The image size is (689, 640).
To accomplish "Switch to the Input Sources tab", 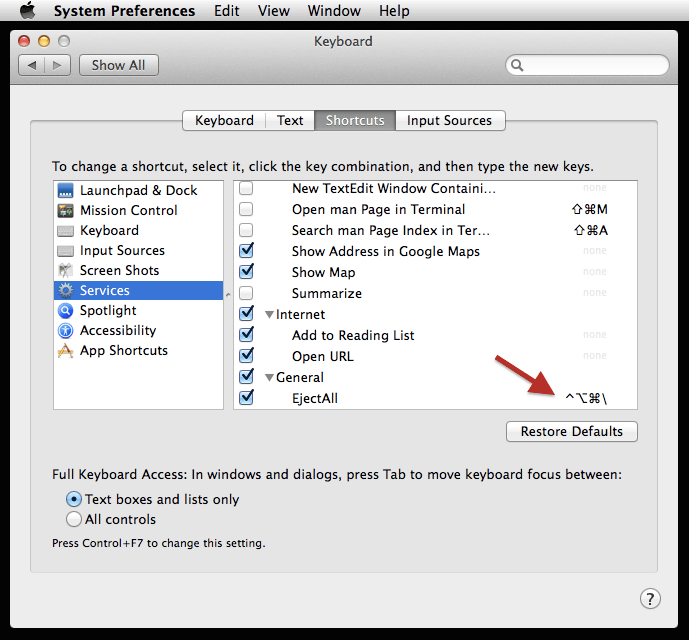I will pyautogui.click(x=450, y=120).
